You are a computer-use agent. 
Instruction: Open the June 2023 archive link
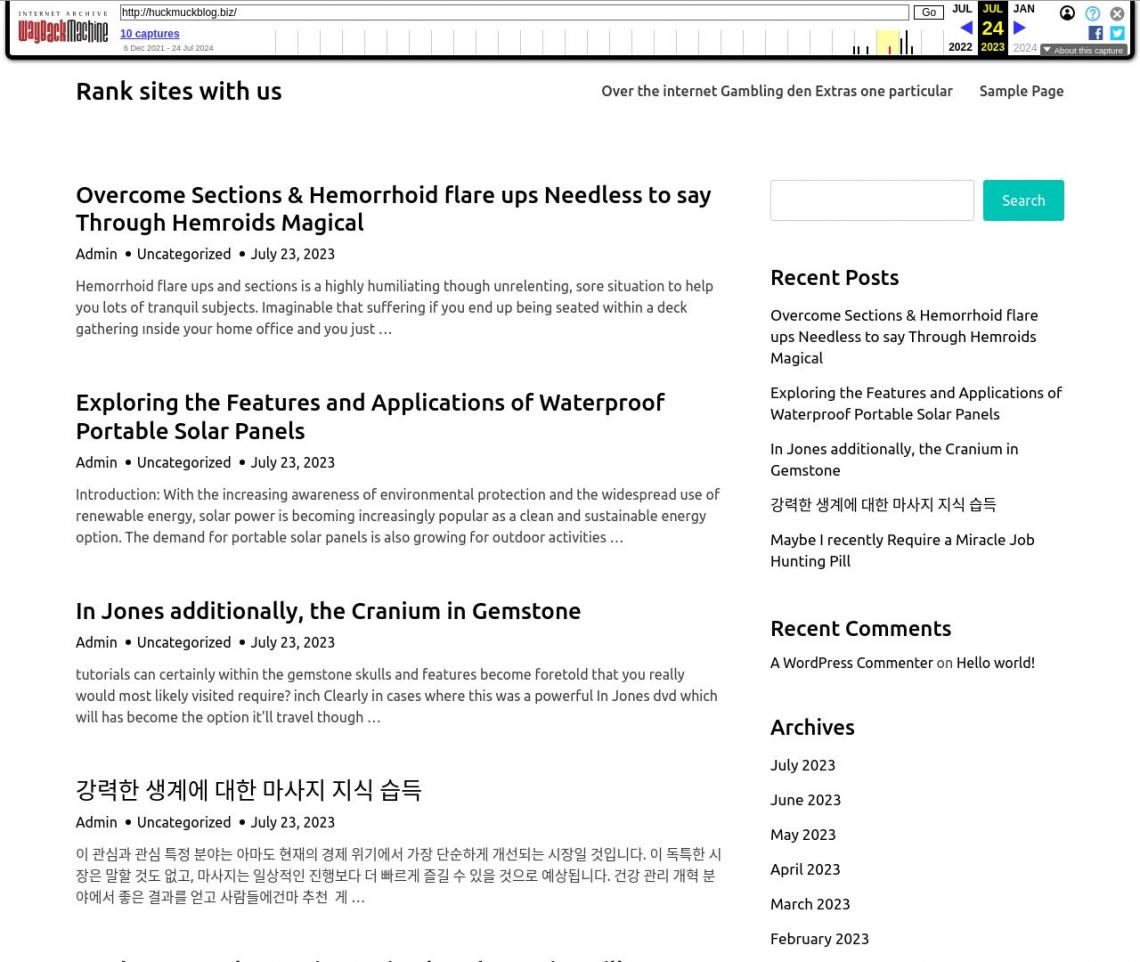tap(805, 800)
